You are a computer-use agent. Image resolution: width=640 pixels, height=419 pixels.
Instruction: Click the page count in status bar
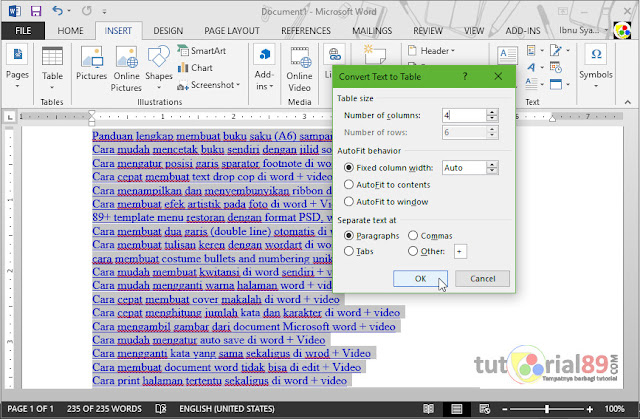31,409
